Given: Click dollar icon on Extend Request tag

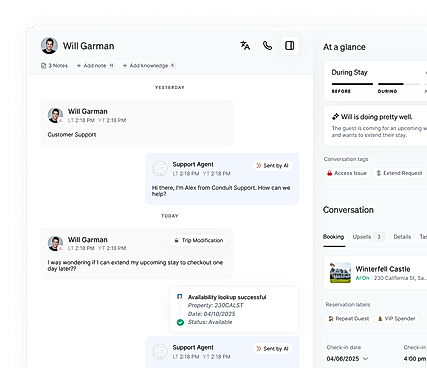Looking at the screenshot, I should click(x=379, y=173).
